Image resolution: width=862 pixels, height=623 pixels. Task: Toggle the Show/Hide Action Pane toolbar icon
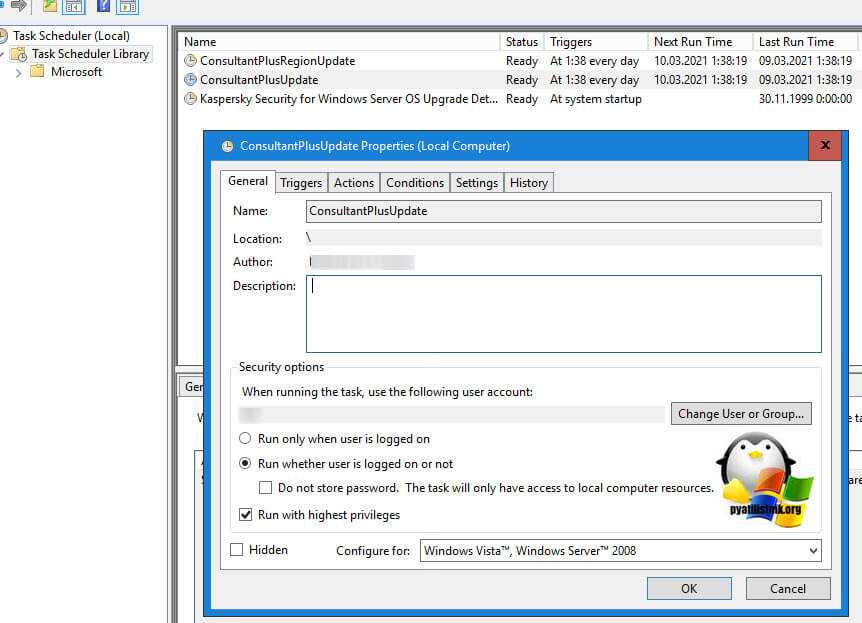coord(127,7)
